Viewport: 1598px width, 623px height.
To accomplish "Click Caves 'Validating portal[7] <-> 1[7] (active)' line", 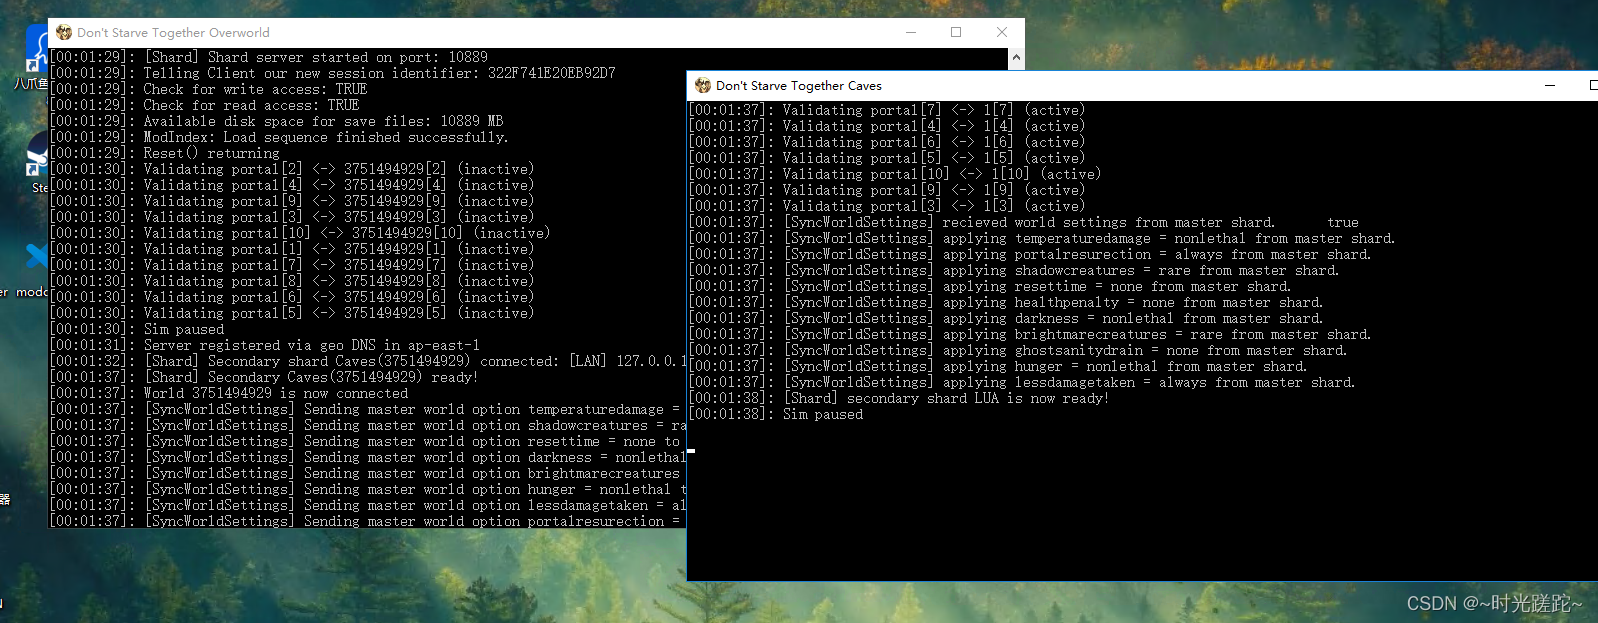I will point(887,110).
